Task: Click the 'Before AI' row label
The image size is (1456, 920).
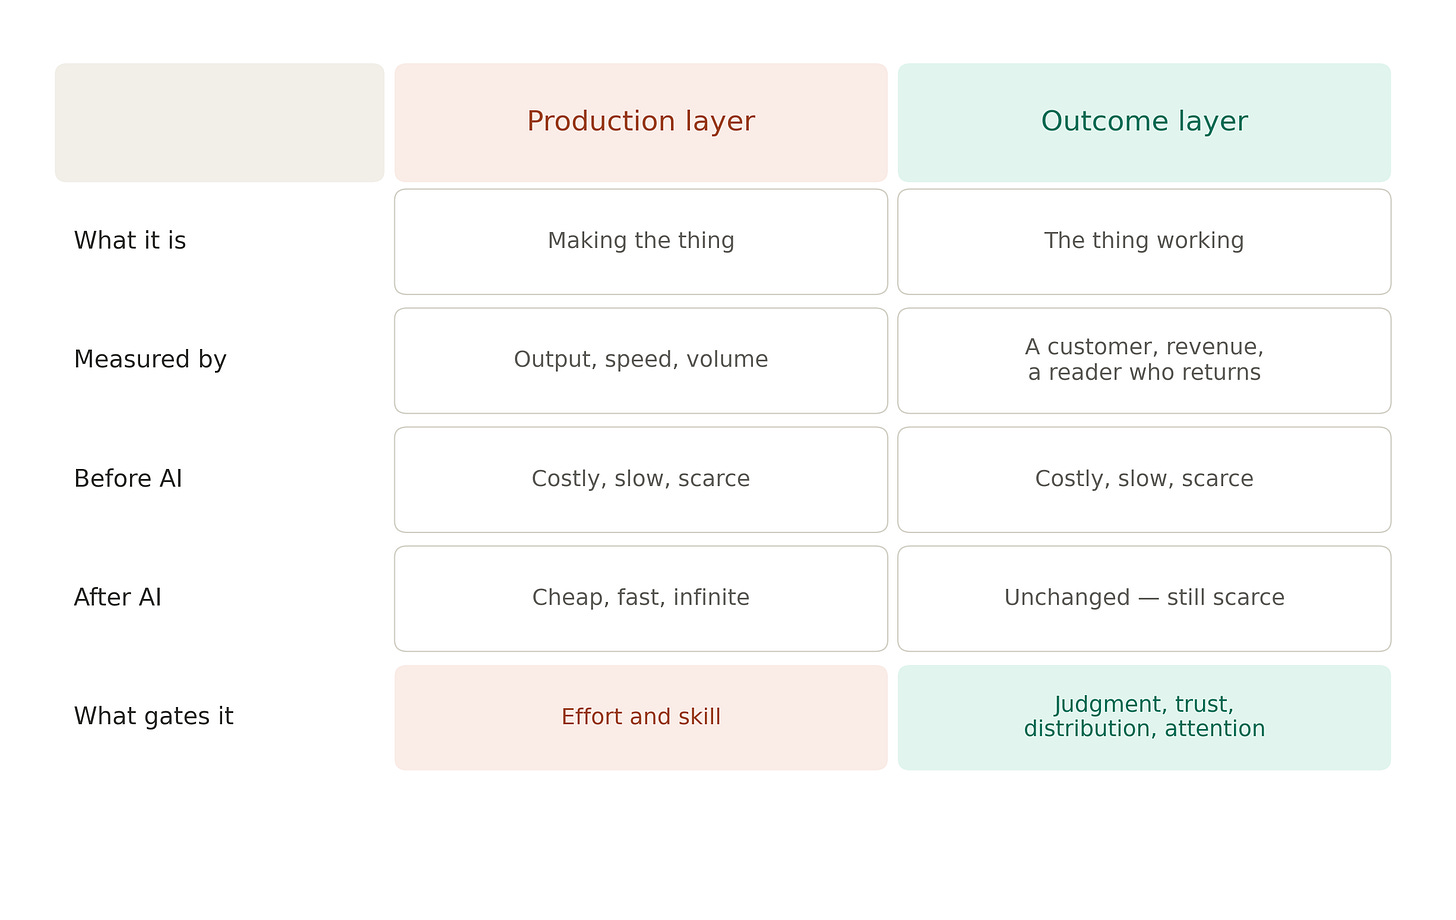Action: coord(128,479)
